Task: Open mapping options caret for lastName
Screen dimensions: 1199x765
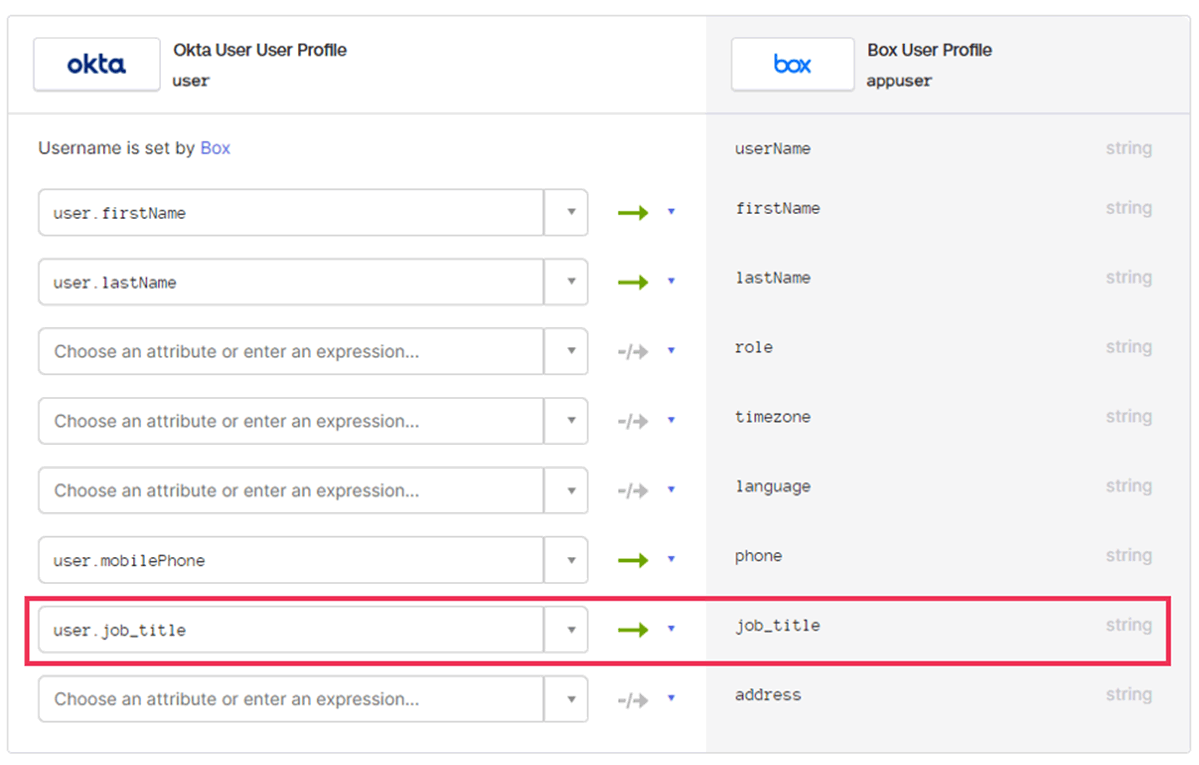Action: click(x=671, y=282)
